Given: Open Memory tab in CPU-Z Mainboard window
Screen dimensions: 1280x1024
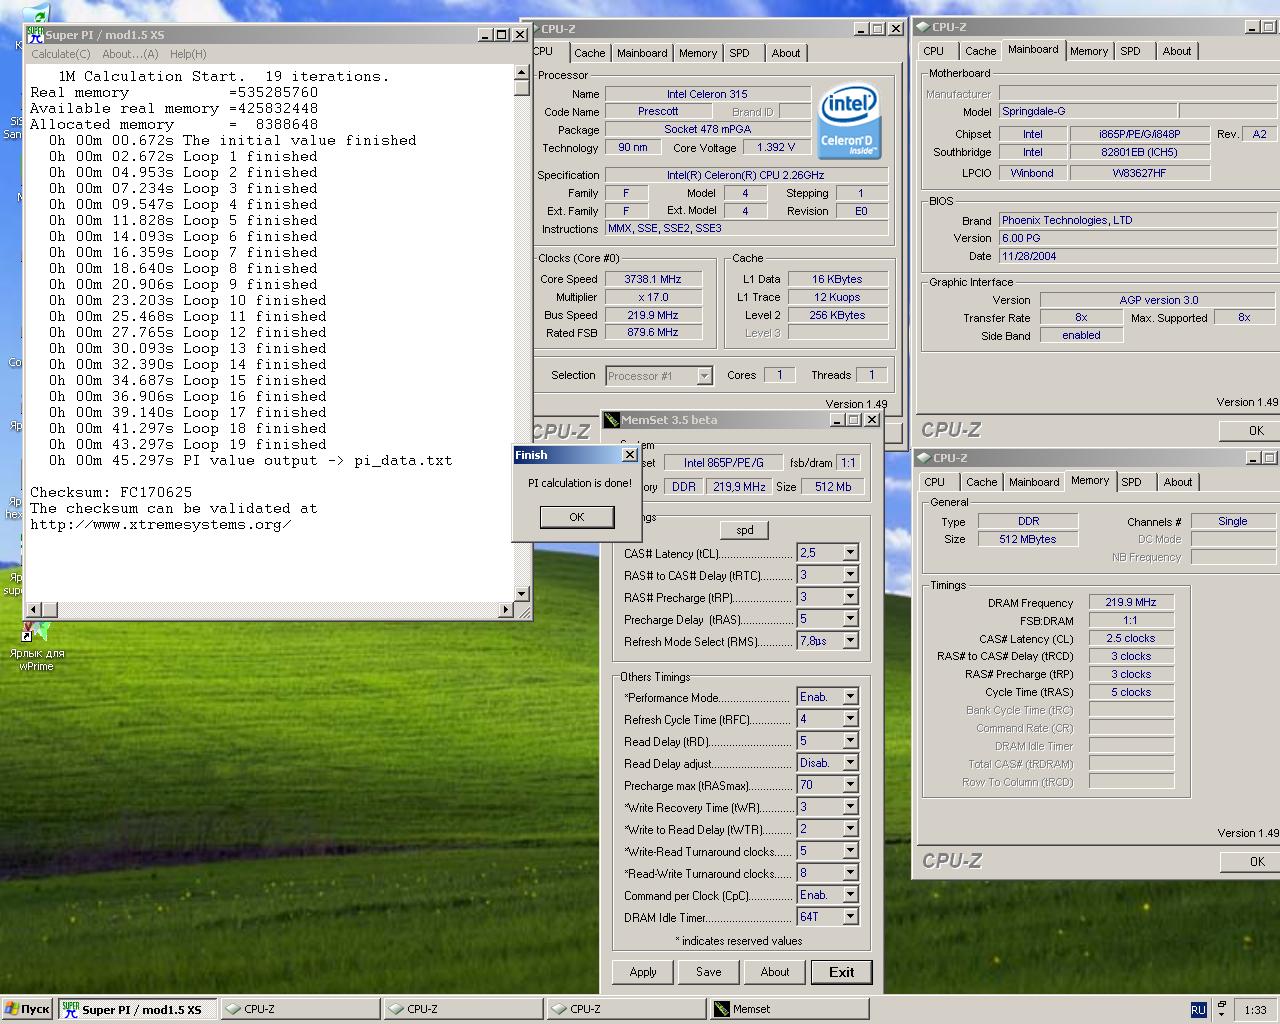Looking at the screenshot, I should click(x=1088, y=51).
